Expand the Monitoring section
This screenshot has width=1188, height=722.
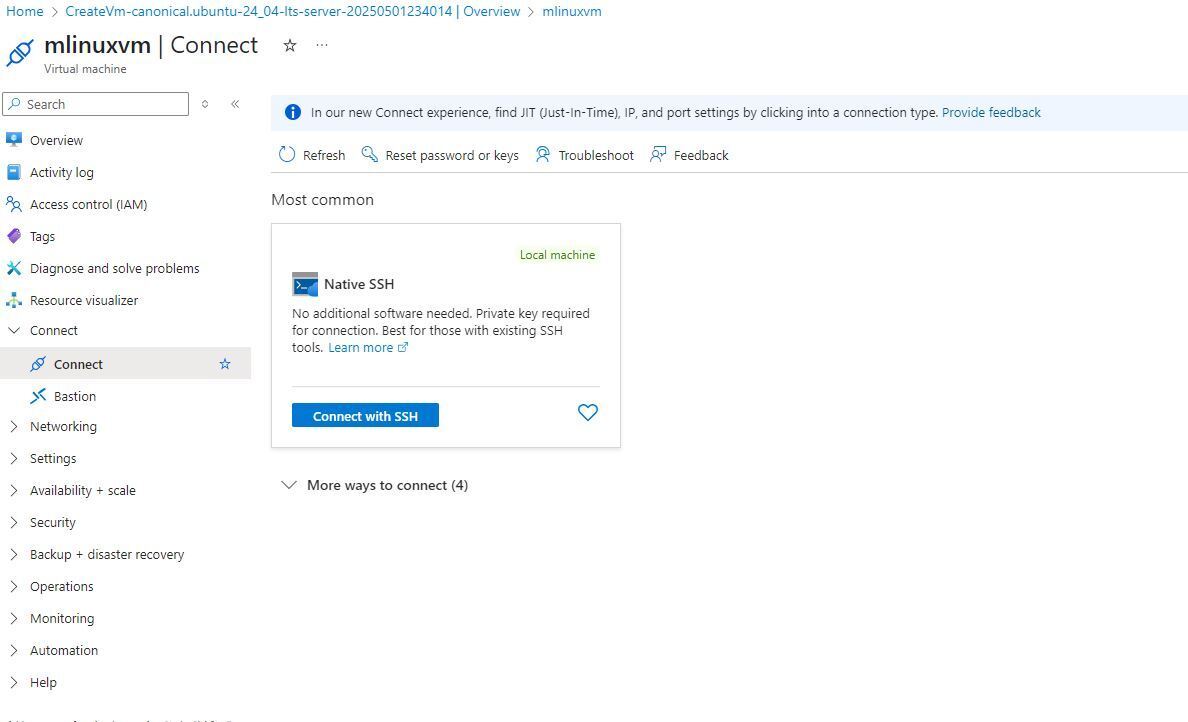pos(14,618)
